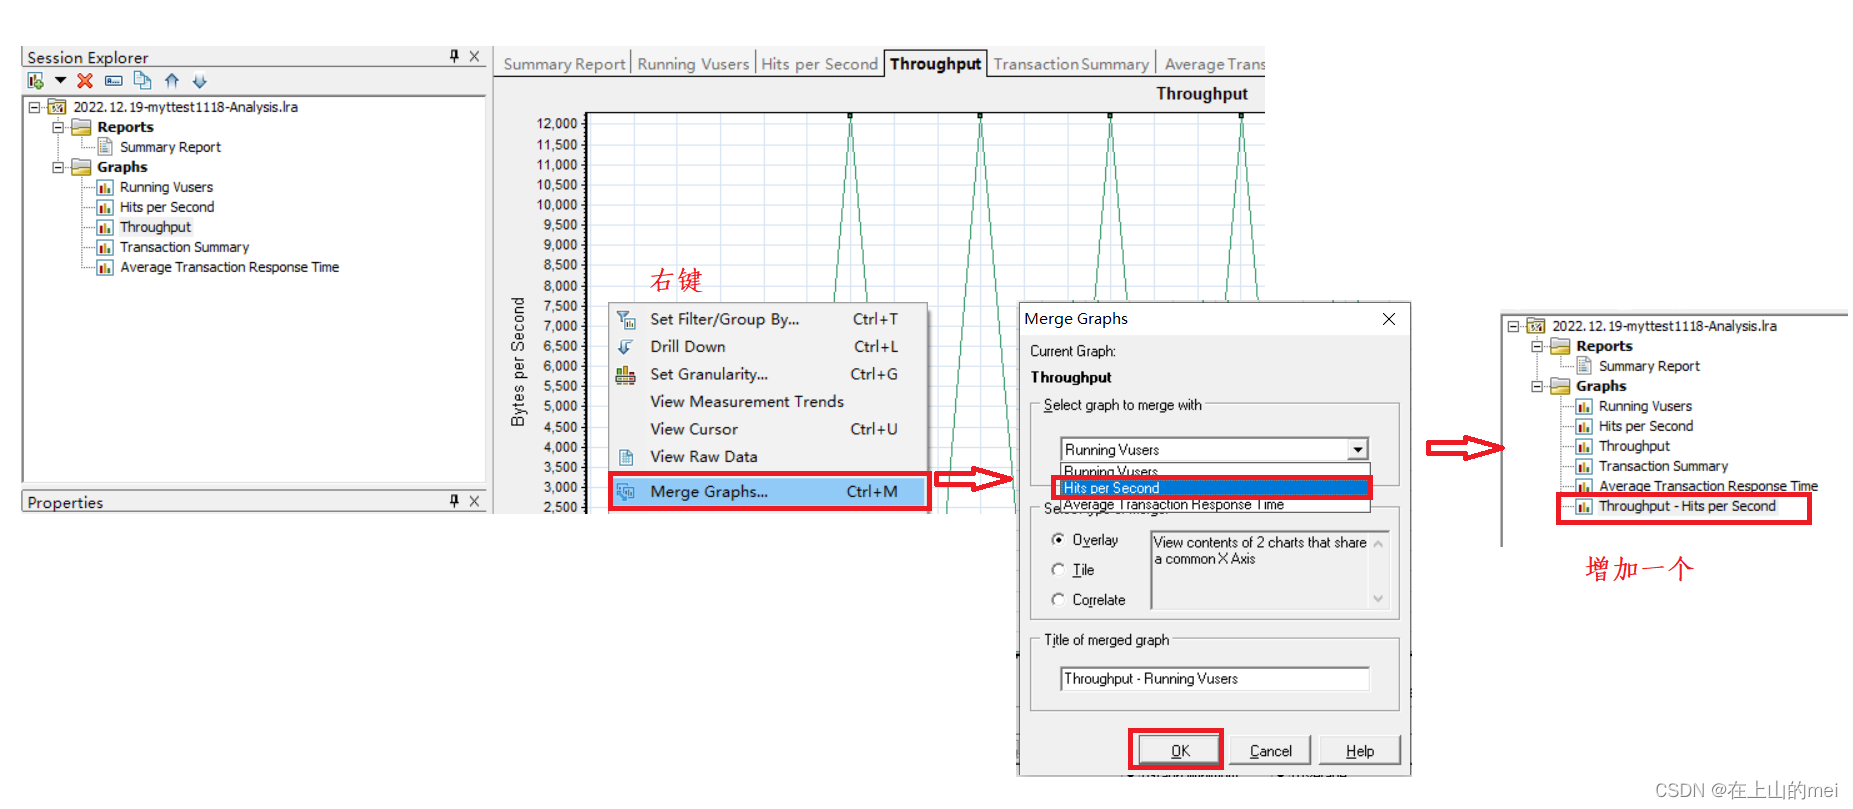Select Throughput graph in left tree

tap(155, 227)
